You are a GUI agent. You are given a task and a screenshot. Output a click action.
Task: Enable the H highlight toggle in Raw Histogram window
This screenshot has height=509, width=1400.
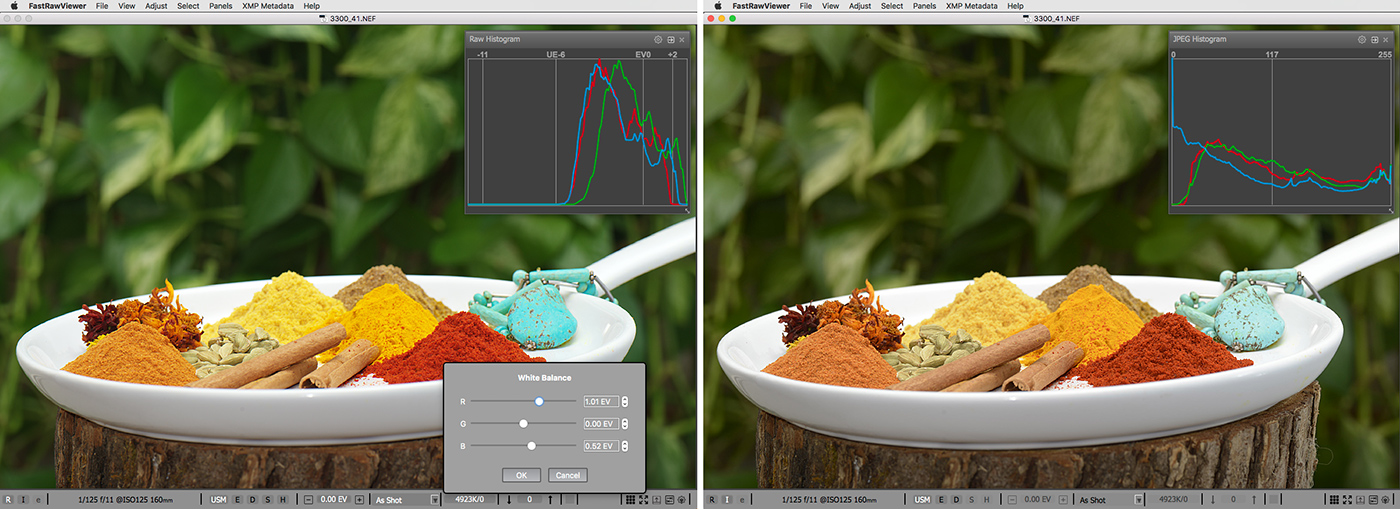tap(282, 499)
